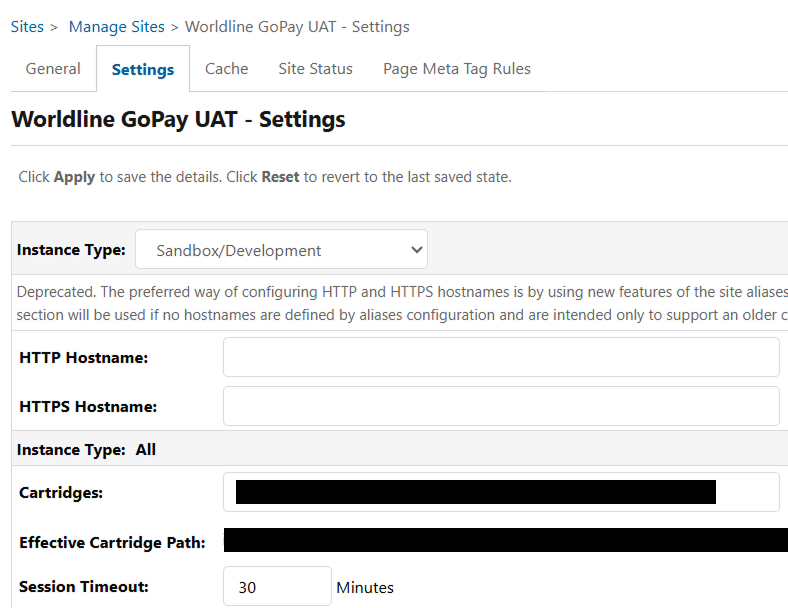Click the 'Click Apply to save' instruction text
Screen dimensions: 788x608
pyautogui.click(x=265, y=177)
